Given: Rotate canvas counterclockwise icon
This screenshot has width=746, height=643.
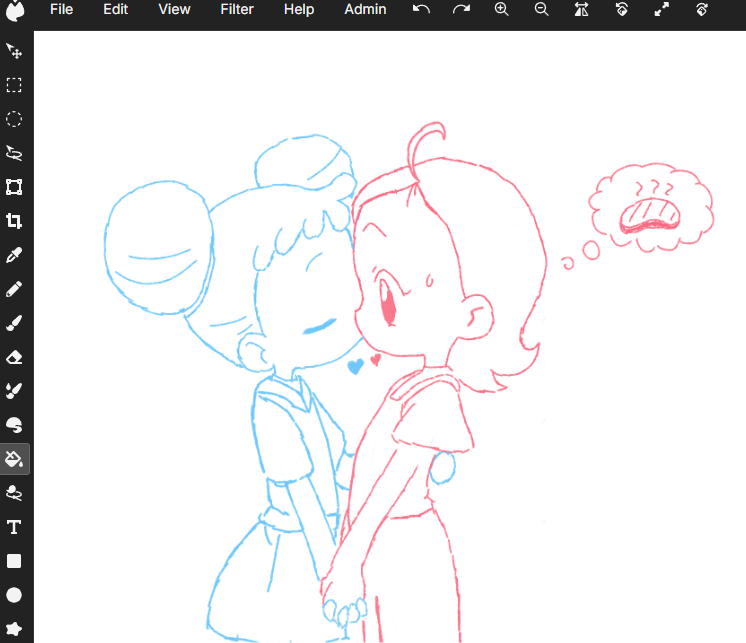Looking at the screenshot, I should click(621, 10).
